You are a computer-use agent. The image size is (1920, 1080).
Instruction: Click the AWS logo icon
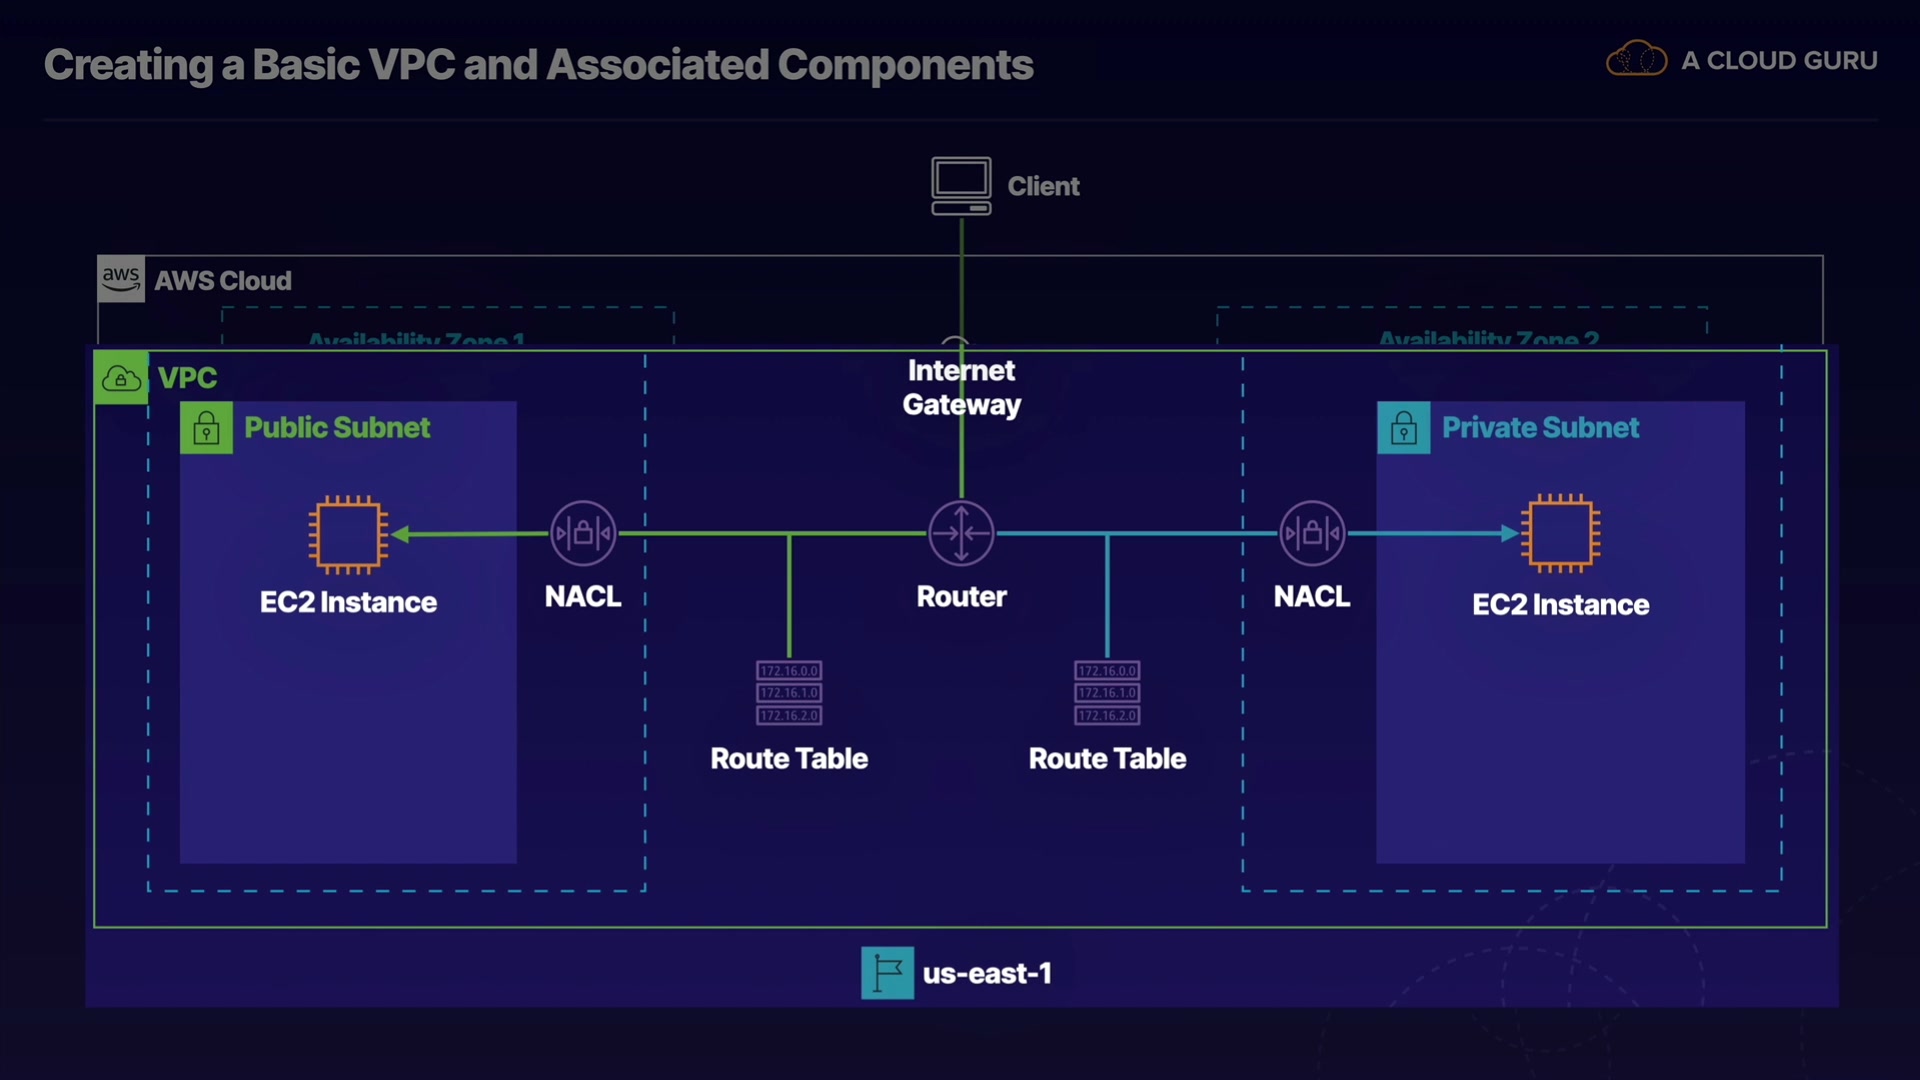coord(121,279)
